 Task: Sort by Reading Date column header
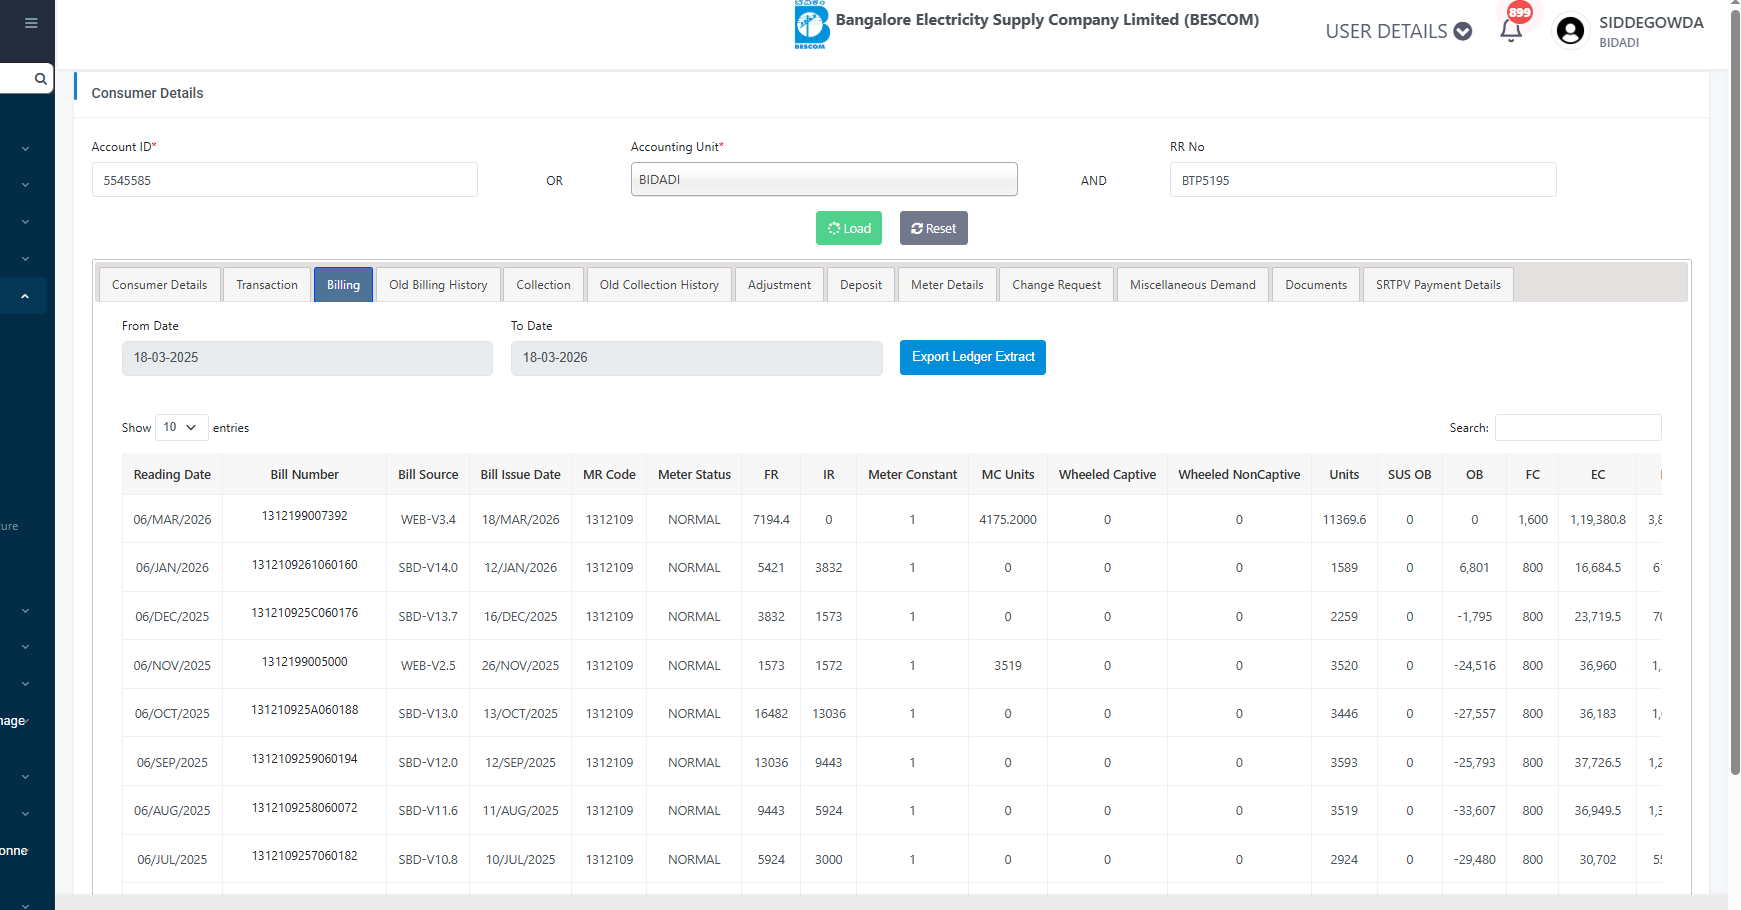172,474
